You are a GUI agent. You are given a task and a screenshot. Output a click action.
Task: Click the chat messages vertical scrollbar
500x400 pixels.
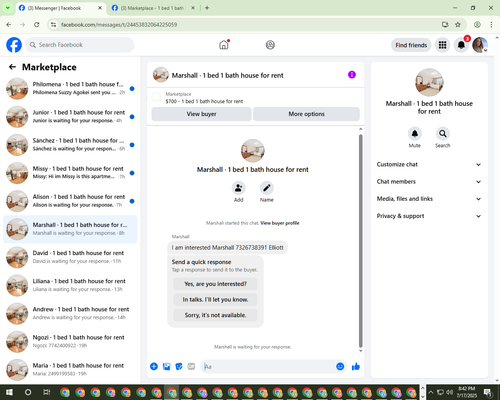pyautogui.click(x=360, y=240)
